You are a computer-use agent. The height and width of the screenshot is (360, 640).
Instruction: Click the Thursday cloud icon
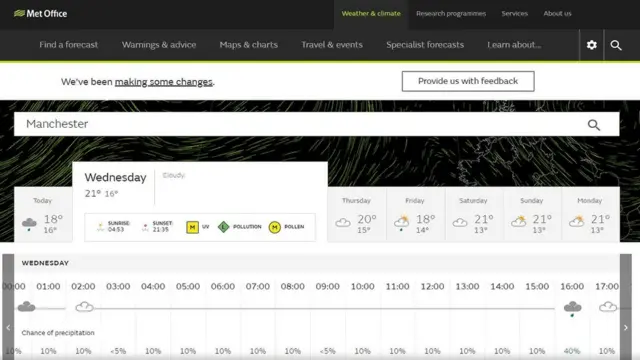point(343,223)
